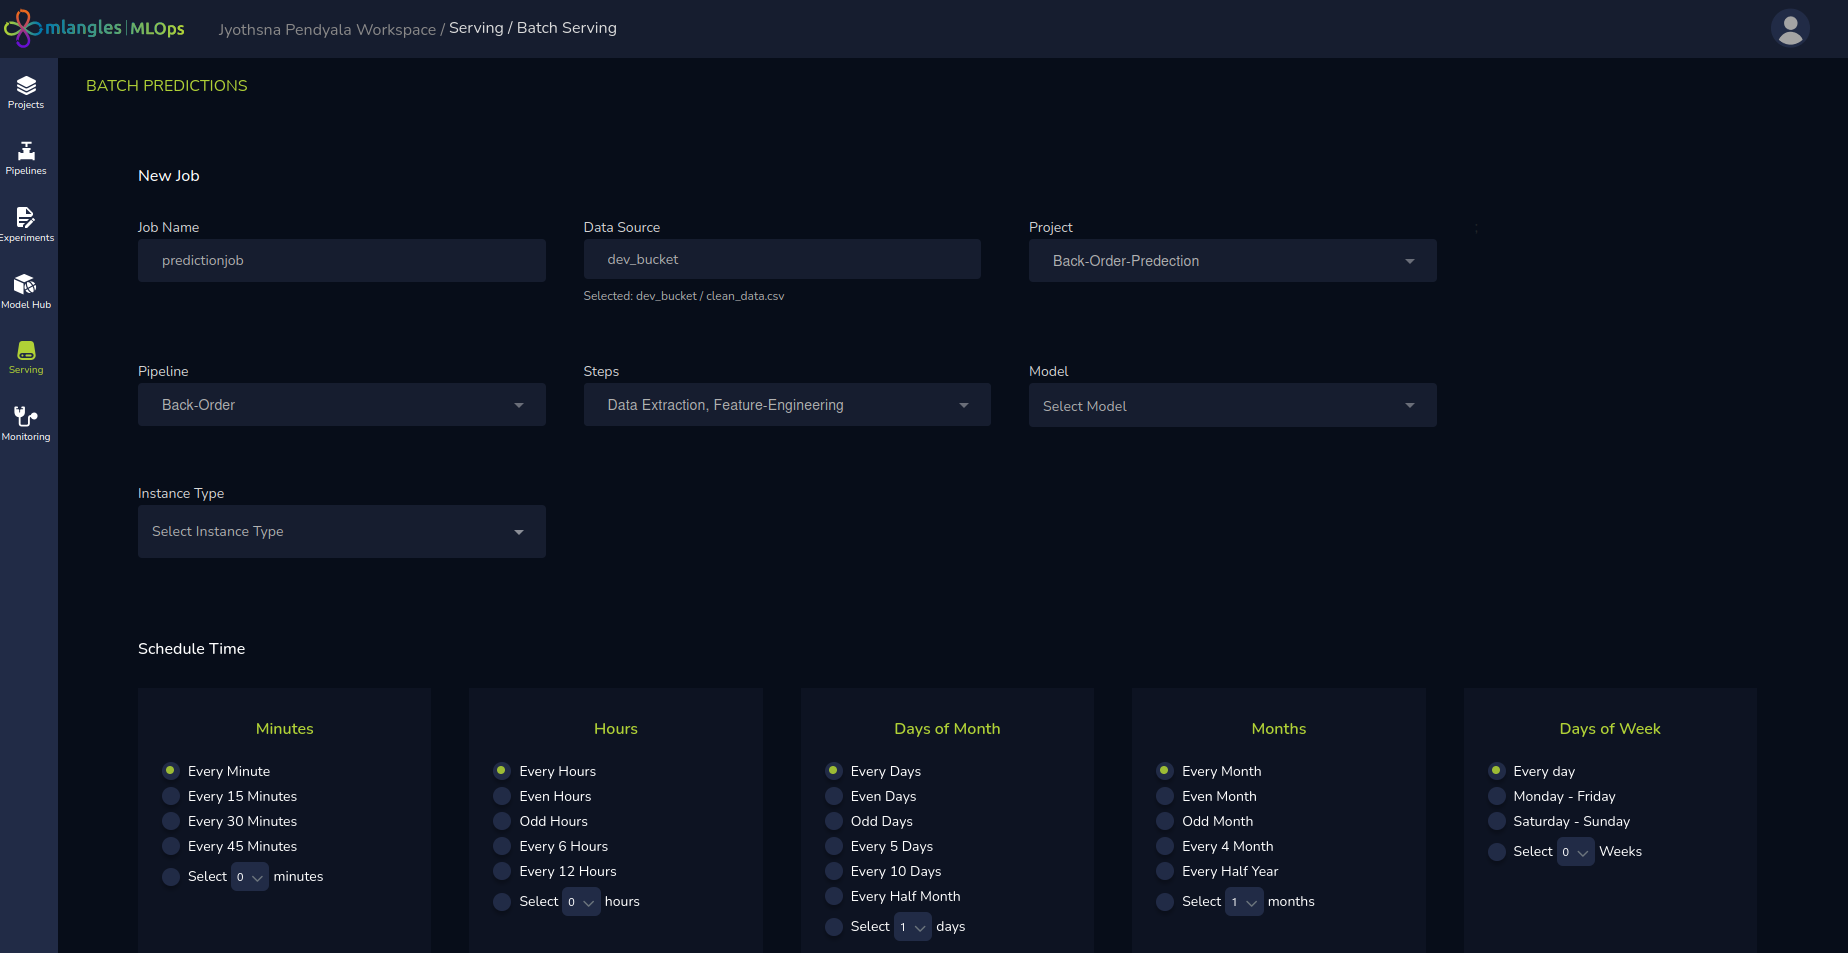
Task: Click the Serving breadcrumb link
Action: pyautogui.click(x=476, y=28)
